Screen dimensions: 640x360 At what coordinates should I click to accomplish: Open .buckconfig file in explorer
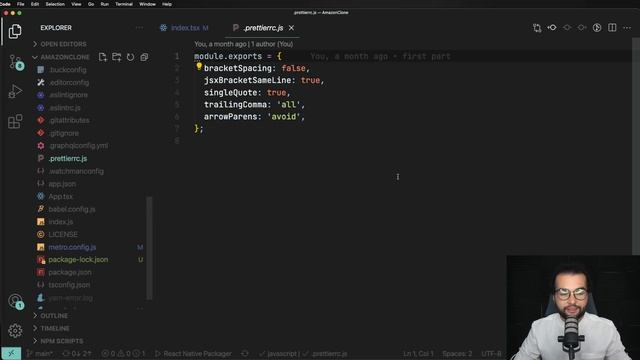(x=67, y=70)
